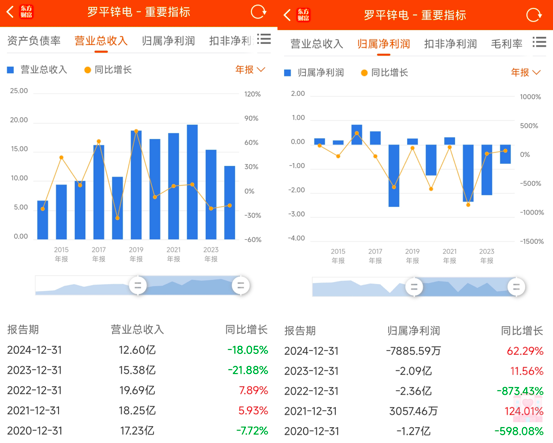The width and height of the screenshot is (553, 443).
Task: Tap revenue value 12.60亿
Action: tap(137, 350)
